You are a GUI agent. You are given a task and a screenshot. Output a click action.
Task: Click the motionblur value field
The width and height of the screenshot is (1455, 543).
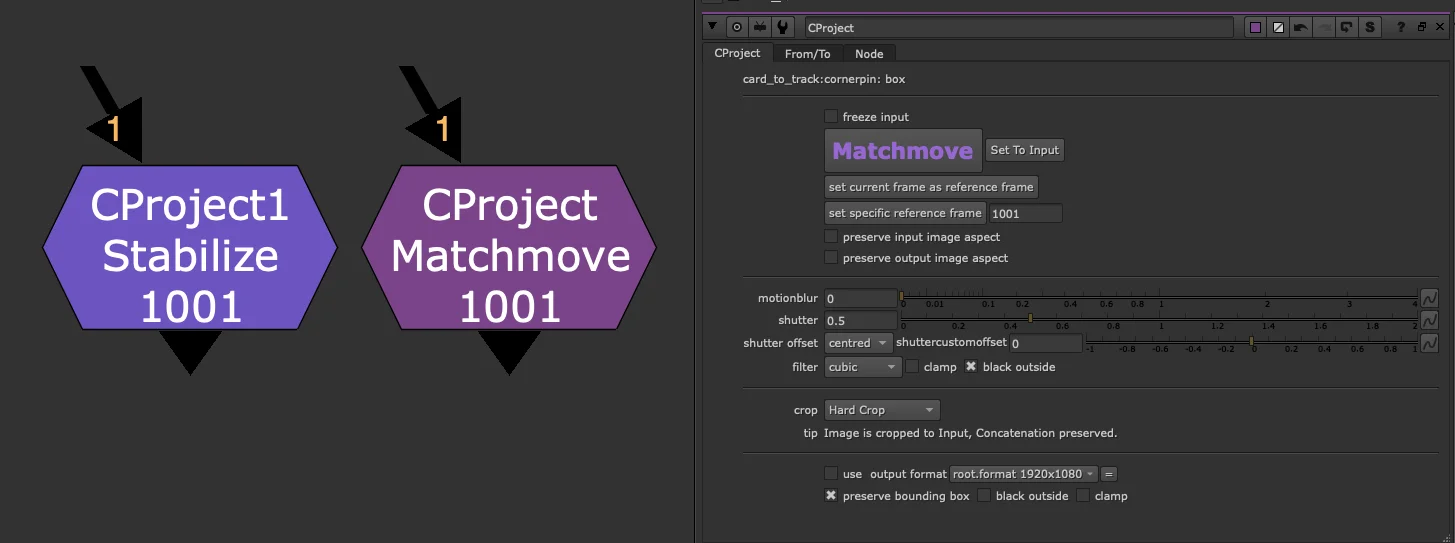click(x=860, y=298)
